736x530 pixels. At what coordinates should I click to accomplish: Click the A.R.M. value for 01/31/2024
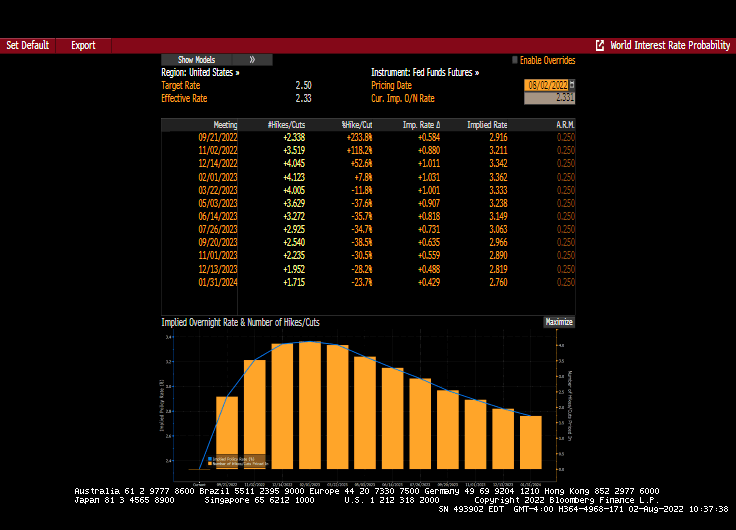565,284
